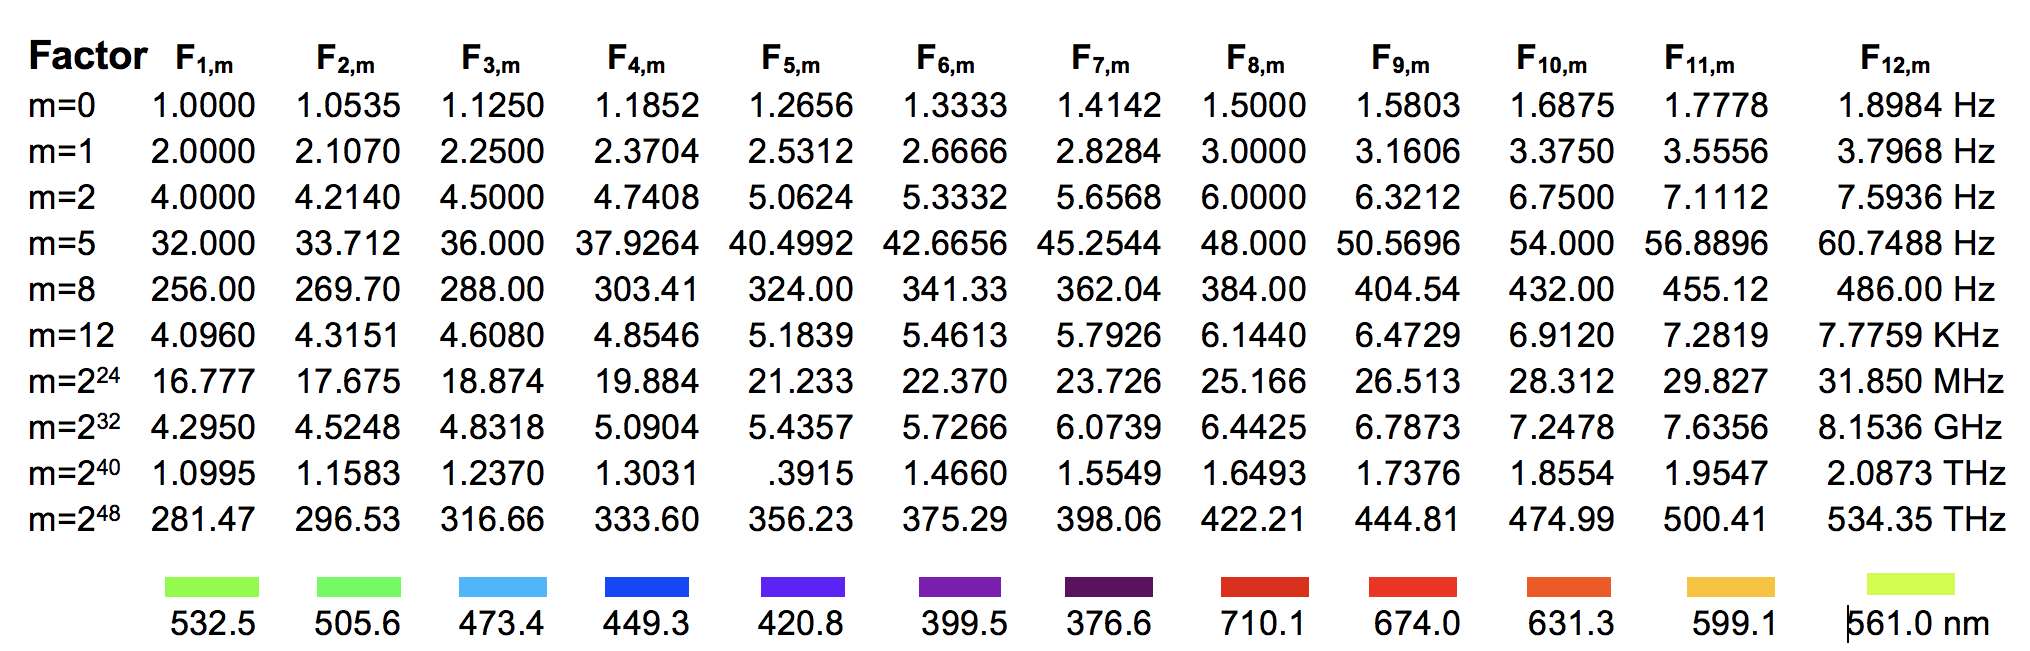Click the m=12 row label
This screenshot has width=2030, height=651.
coord(72,335)
